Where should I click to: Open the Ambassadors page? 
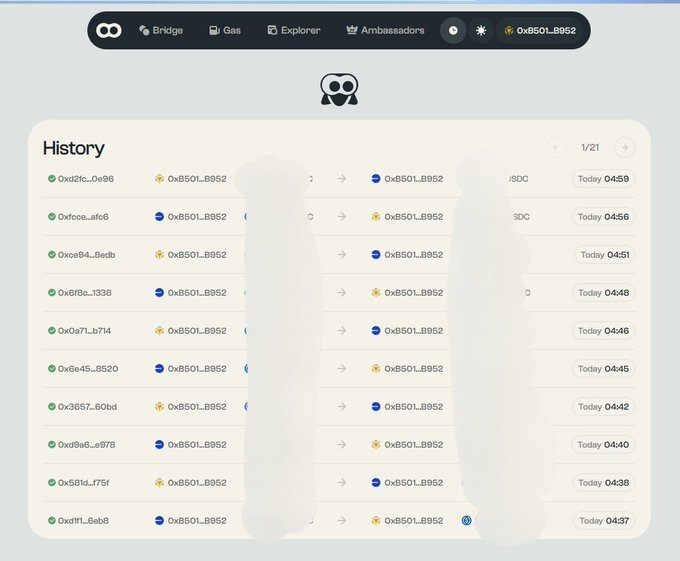point(385,30)
